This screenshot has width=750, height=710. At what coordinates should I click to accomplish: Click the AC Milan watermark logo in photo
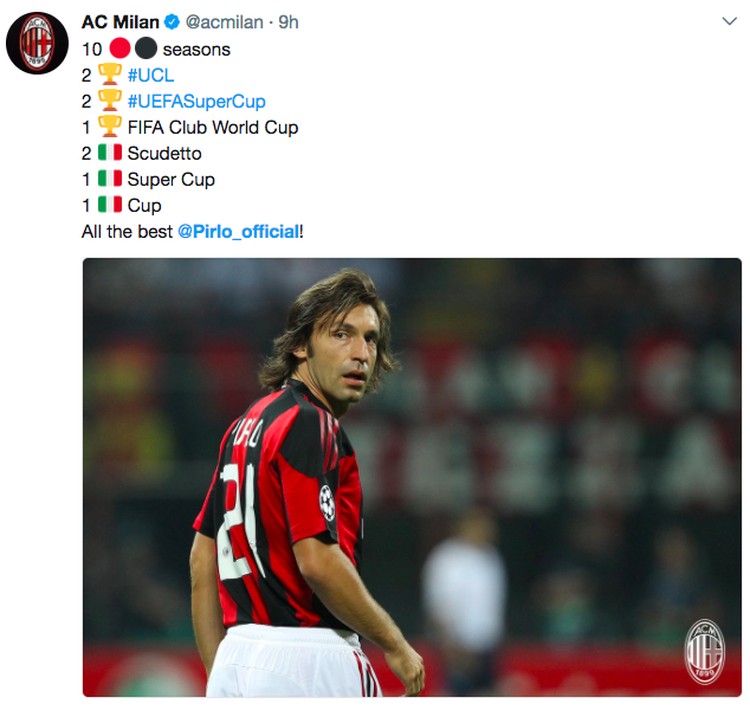coord(705,652)
